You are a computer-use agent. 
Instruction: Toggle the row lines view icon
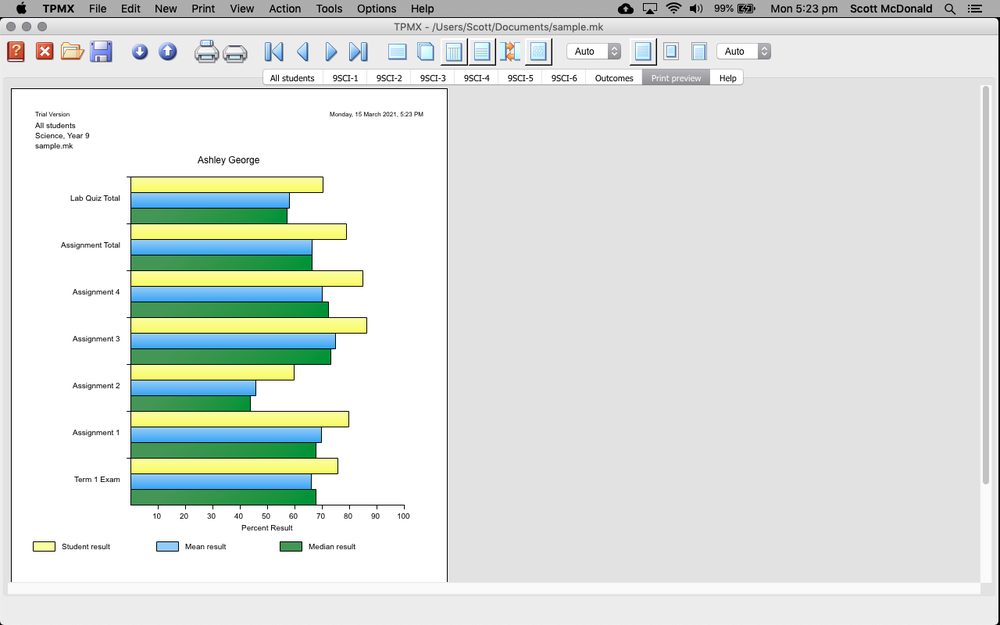pos(482,52)
